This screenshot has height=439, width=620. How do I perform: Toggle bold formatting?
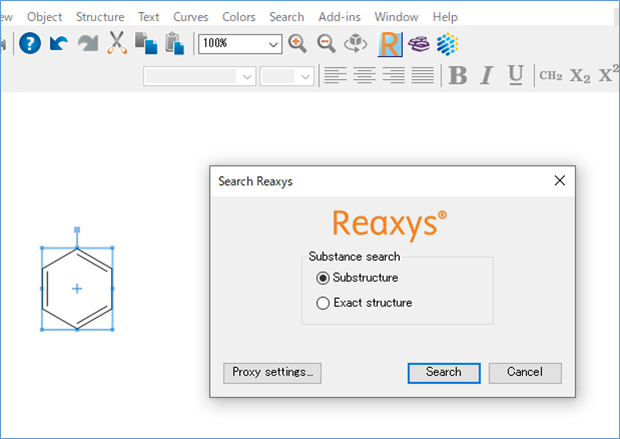pyautogui.click(x=458, y=75)
